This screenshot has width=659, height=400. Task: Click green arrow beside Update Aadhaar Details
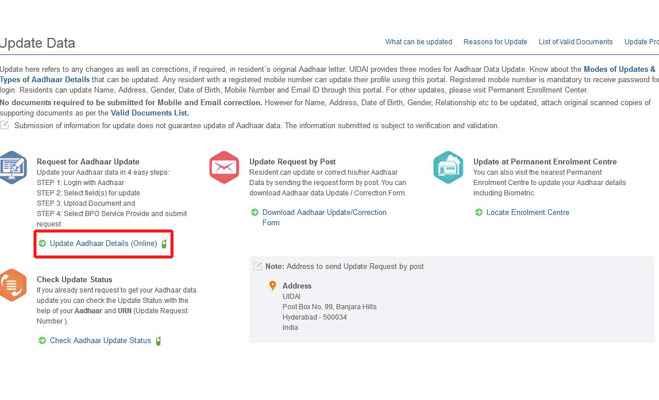(x=42, y=243)
